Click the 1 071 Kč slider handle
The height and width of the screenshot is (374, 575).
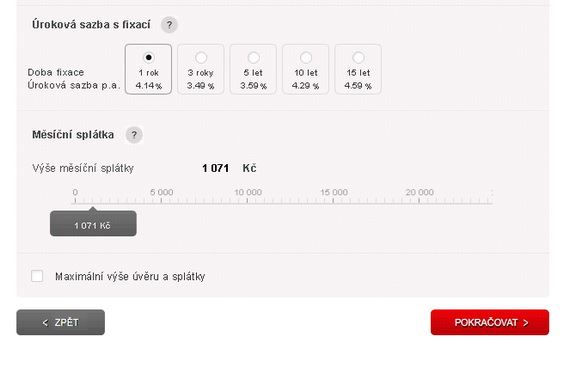coord(93,223)
